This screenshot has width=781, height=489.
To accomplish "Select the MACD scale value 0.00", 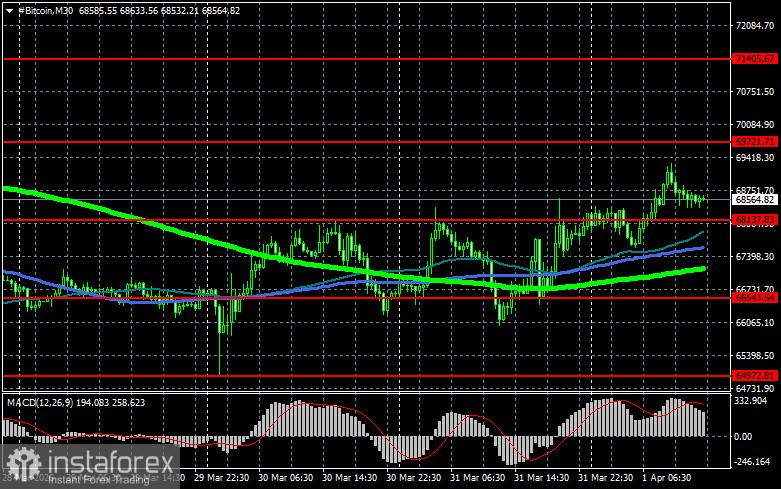I will tap(743, 437).
